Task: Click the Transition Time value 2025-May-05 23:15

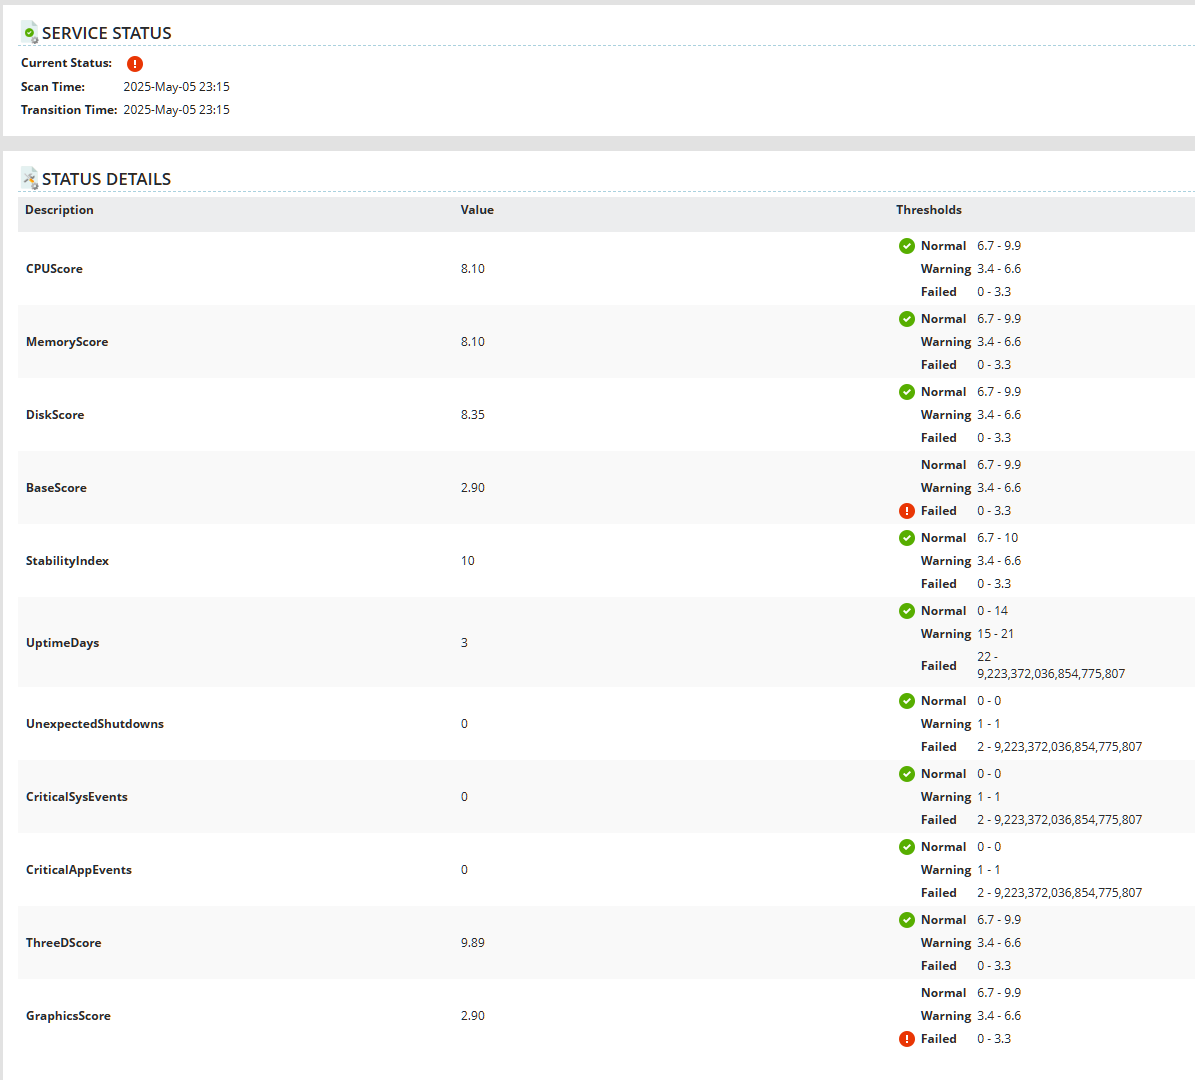Action: click(176, 110)
